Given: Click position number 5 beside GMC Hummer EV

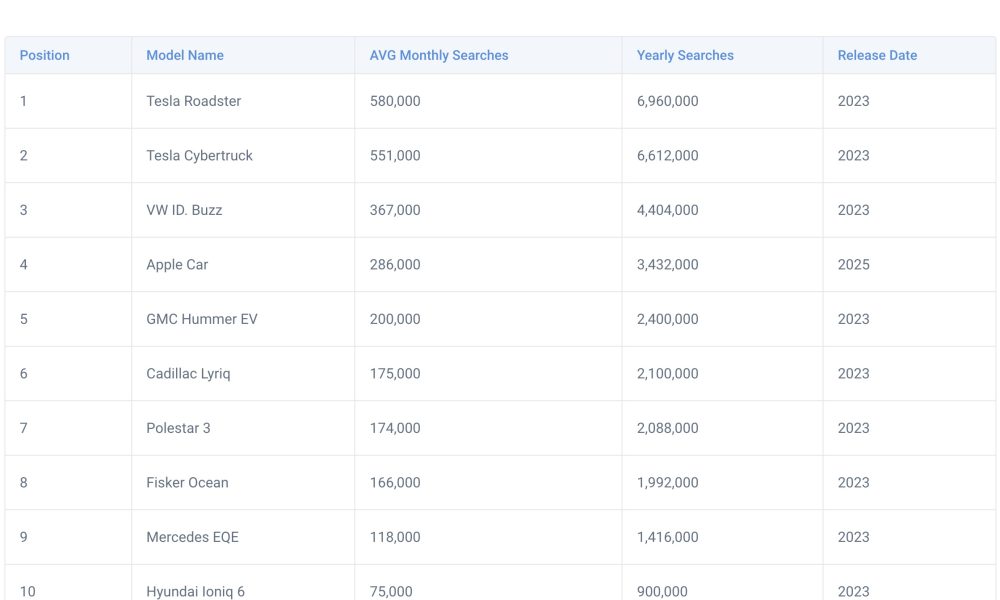Looking at the screenshot, I should [x=24, y=319].
